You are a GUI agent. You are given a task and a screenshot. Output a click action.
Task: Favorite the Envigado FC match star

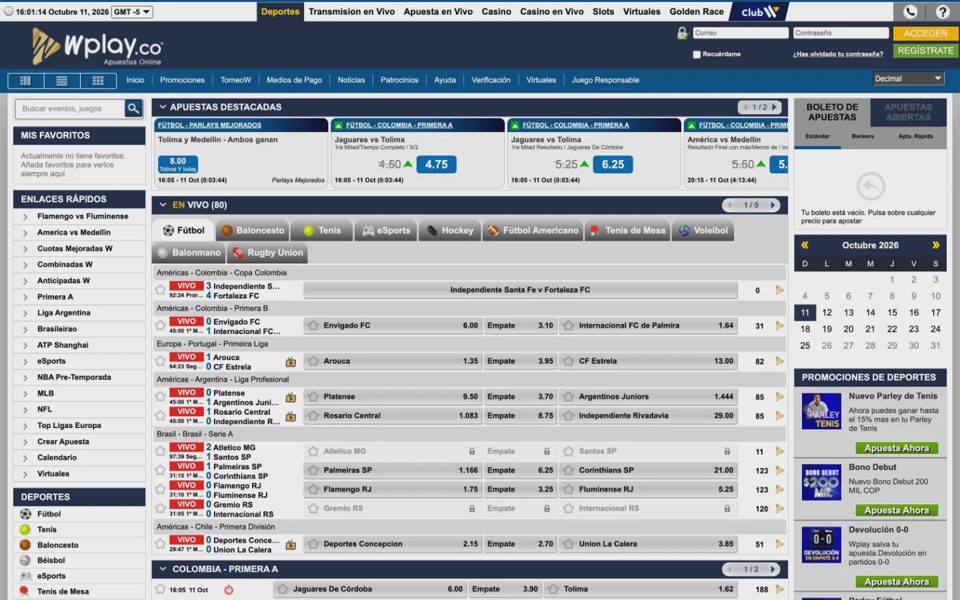pos(160,326)
